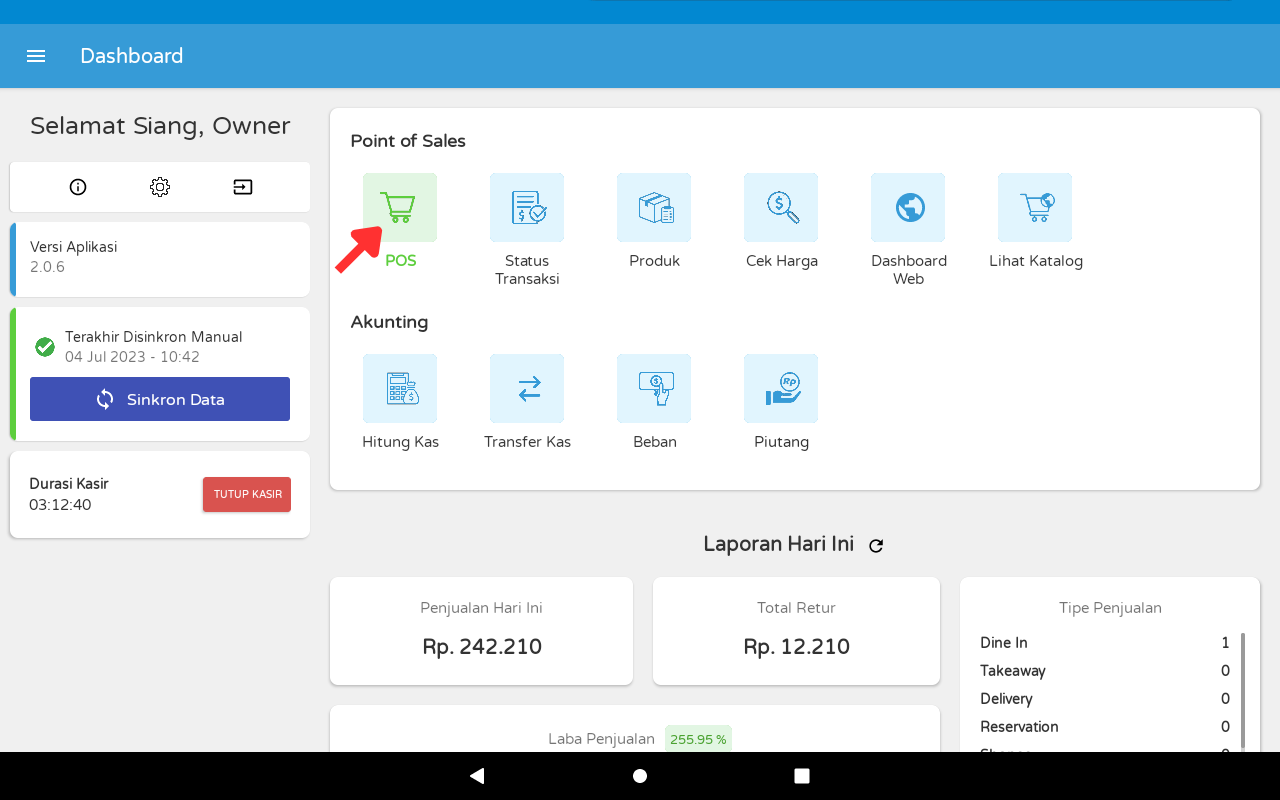The image size is (1280, 800).
Task: Open the Produk box icon
Action: tap(654, 207)
